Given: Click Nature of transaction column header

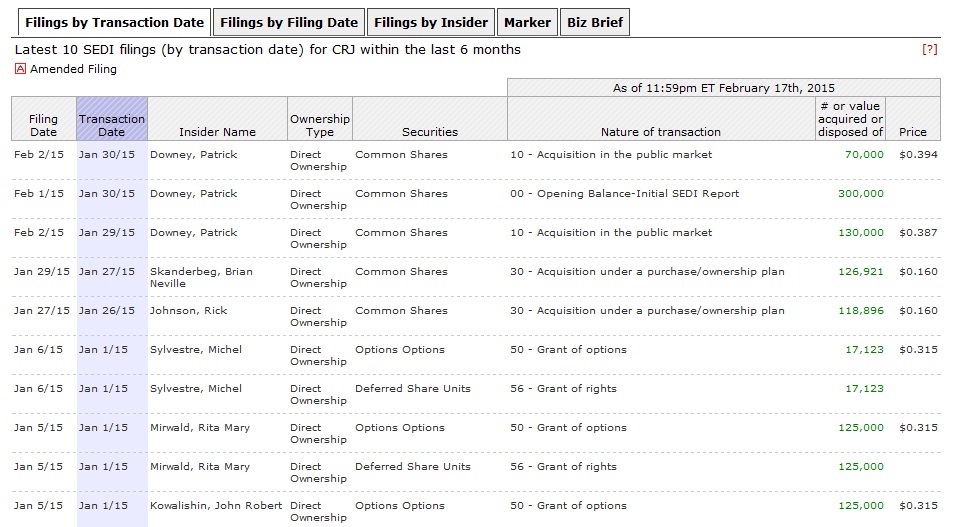Looking at the screenshot, I should click(660, 132).
